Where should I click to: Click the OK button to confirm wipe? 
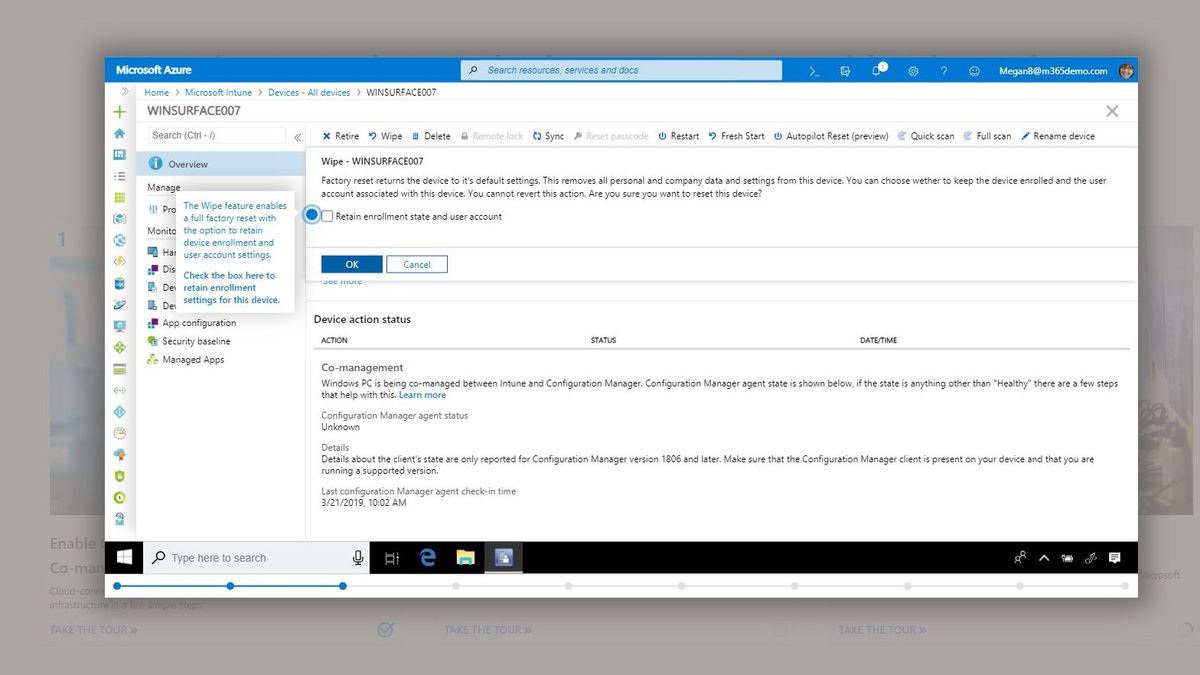[x=351, y=264]
